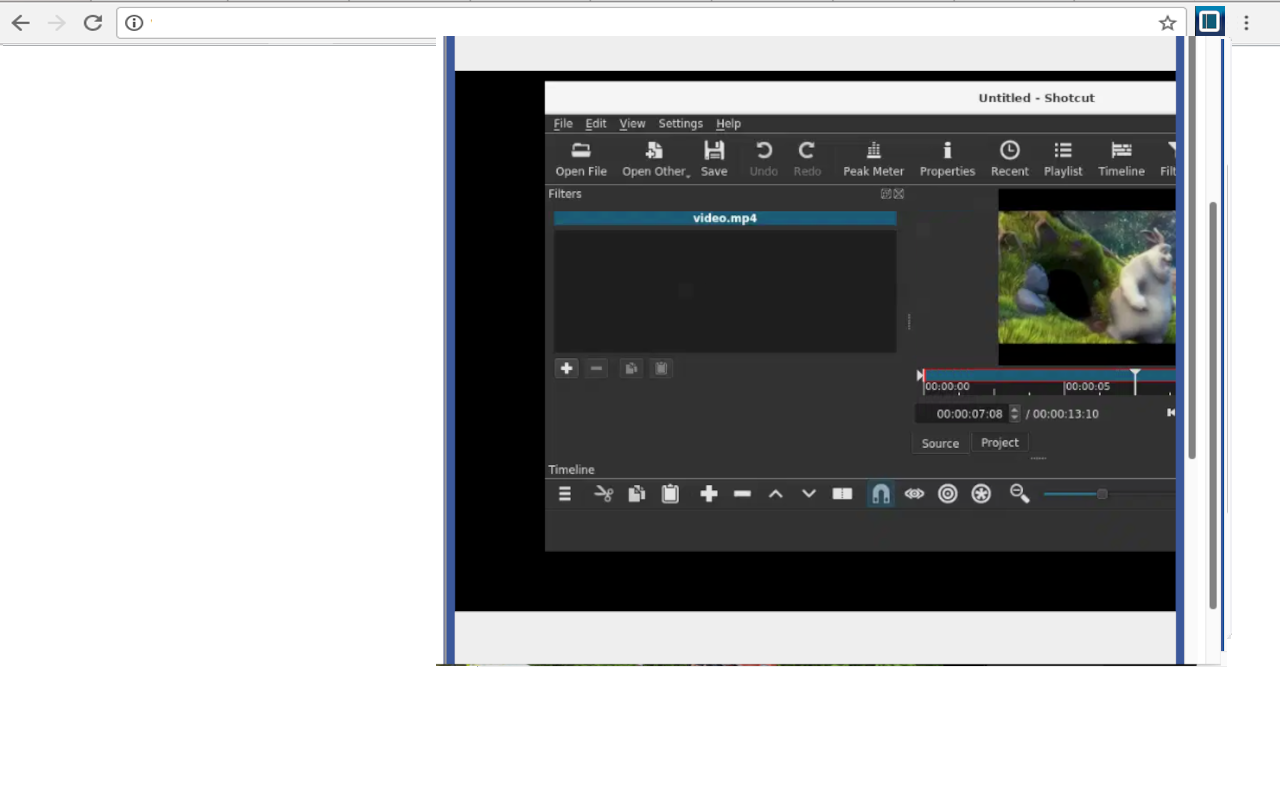This screenshot has height=800, width=1280.
Task: Lift clip with up chevron icon
Action: (x=775, y=494)
